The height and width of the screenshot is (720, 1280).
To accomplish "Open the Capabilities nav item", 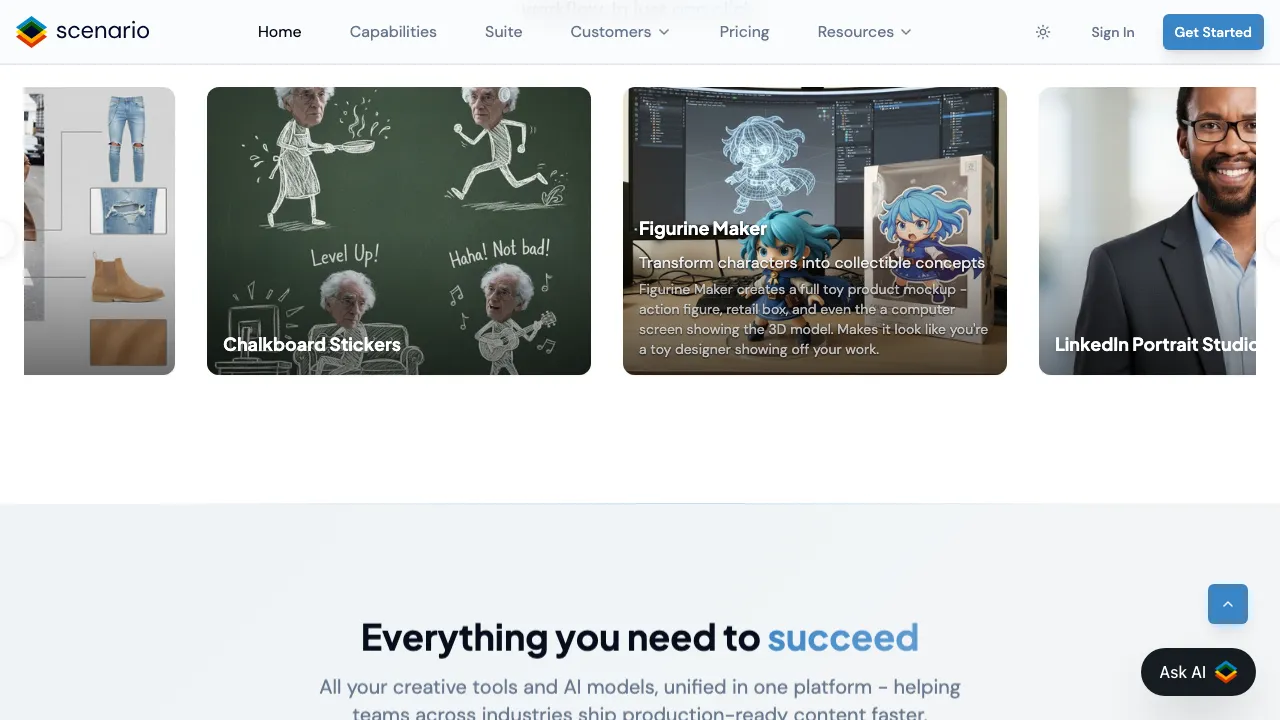I will pyautogui.click(x=393, y=32).
